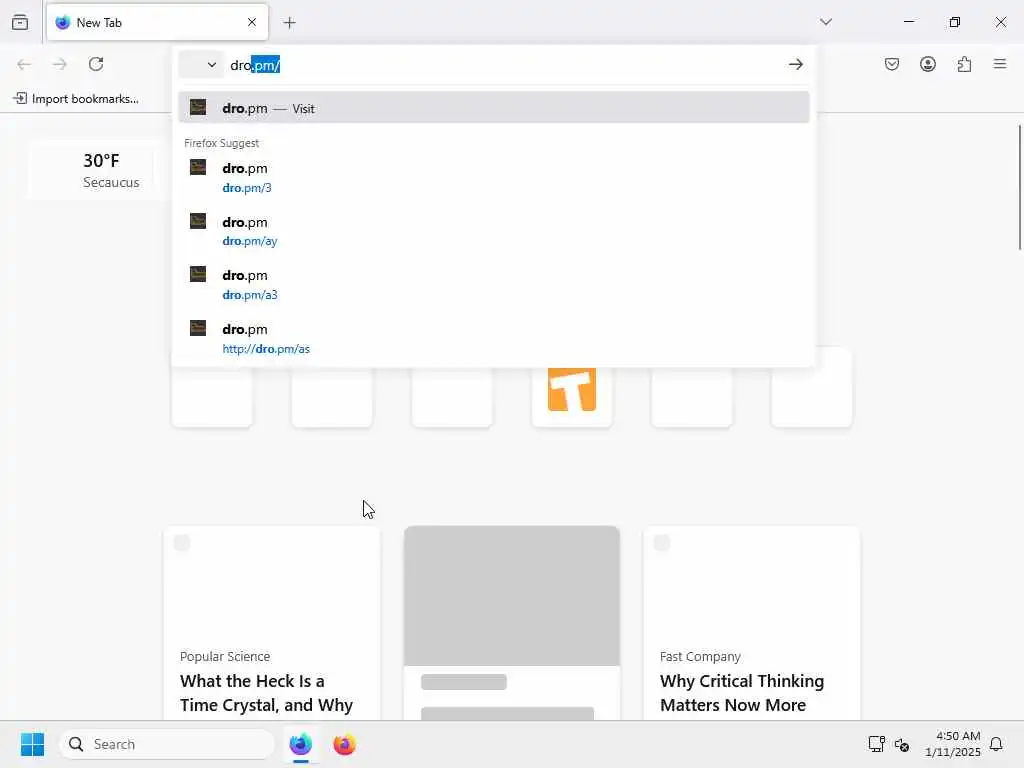This screenshot has width=1024, height=768.
Task: Open the notifications bell in tray
Action: tap(996, 744)
